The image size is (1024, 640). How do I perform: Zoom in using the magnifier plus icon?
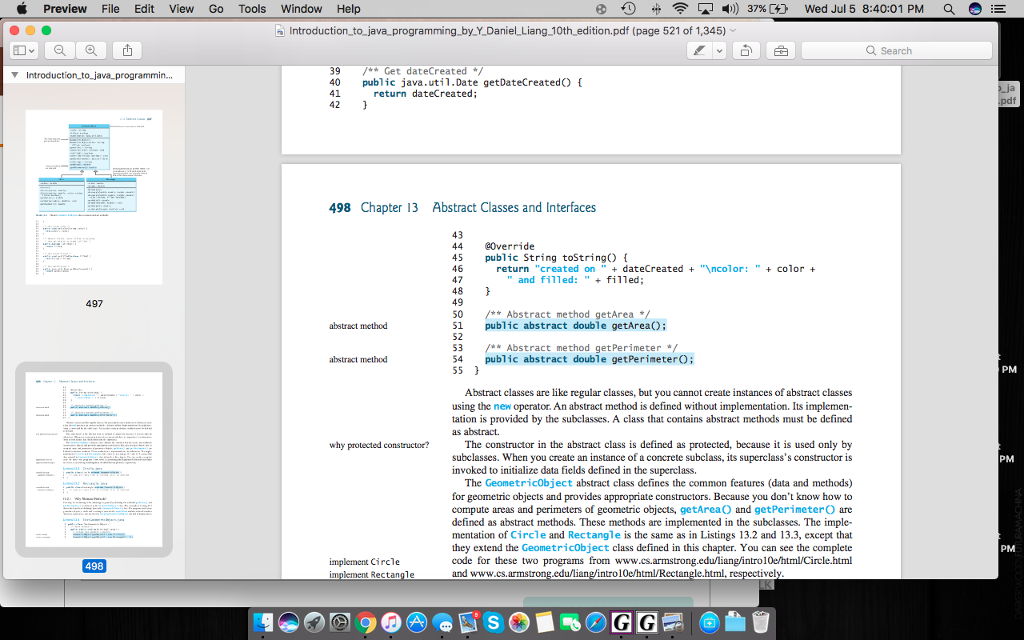(x=90, y=50)
